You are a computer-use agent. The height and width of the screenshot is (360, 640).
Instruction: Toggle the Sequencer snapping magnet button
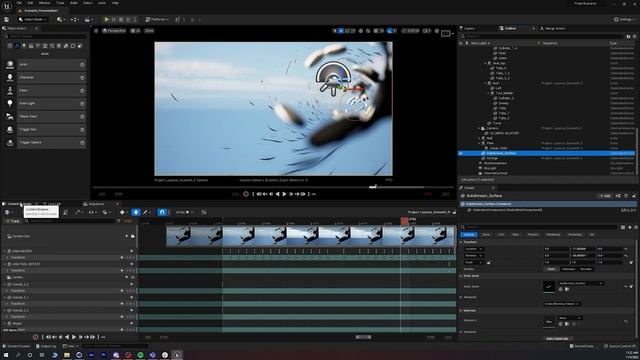162,212
